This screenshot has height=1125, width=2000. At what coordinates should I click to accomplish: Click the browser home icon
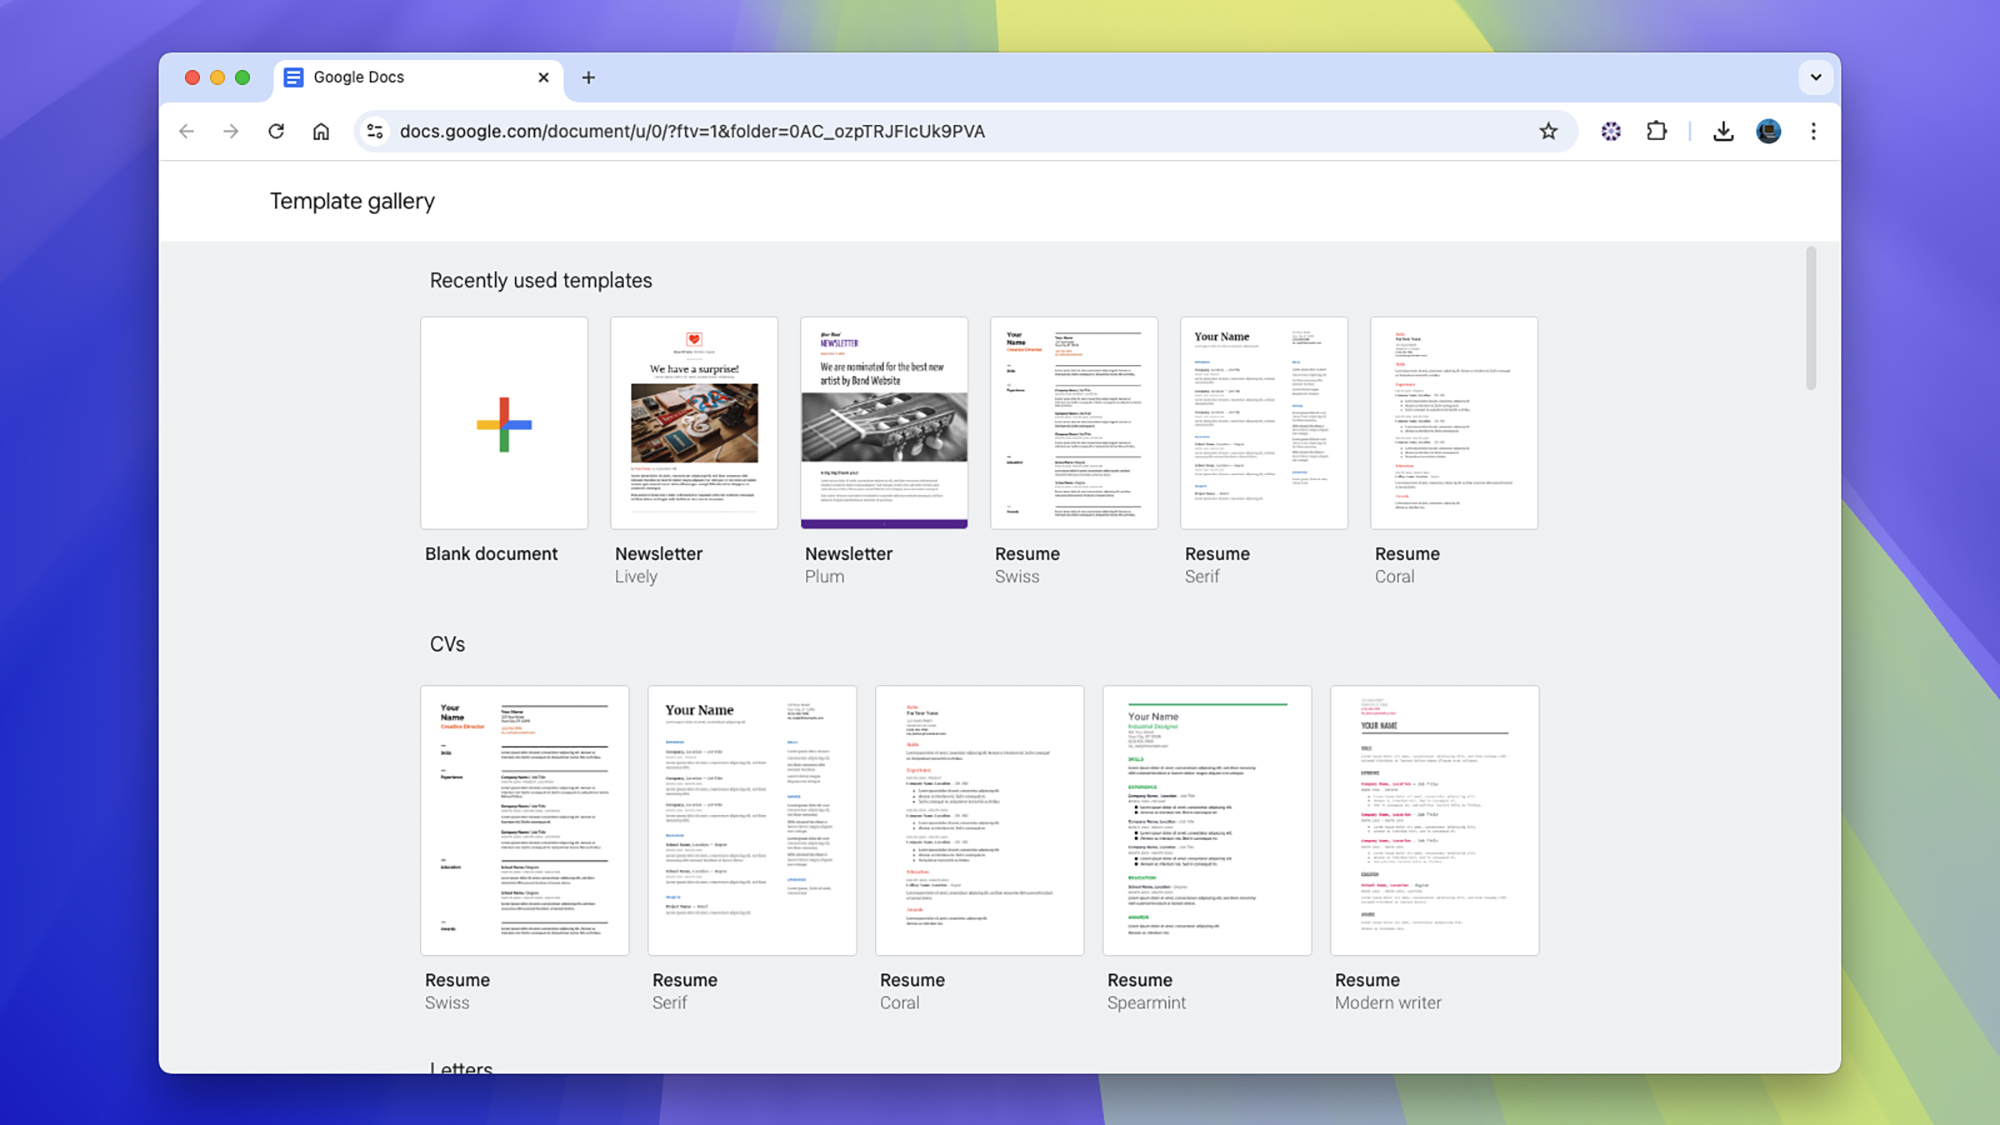[319, 130]
